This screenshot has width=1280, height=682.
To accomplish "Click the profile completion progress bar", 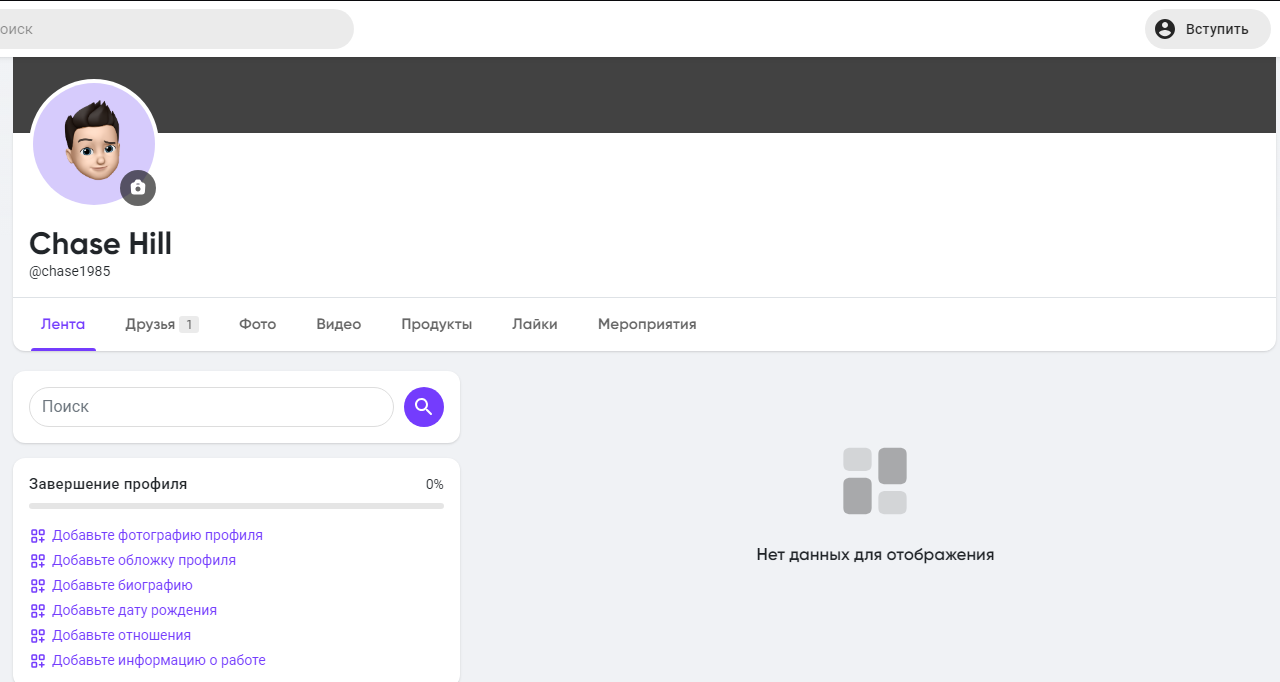I will pyautogui.click(x=236, y=506).
